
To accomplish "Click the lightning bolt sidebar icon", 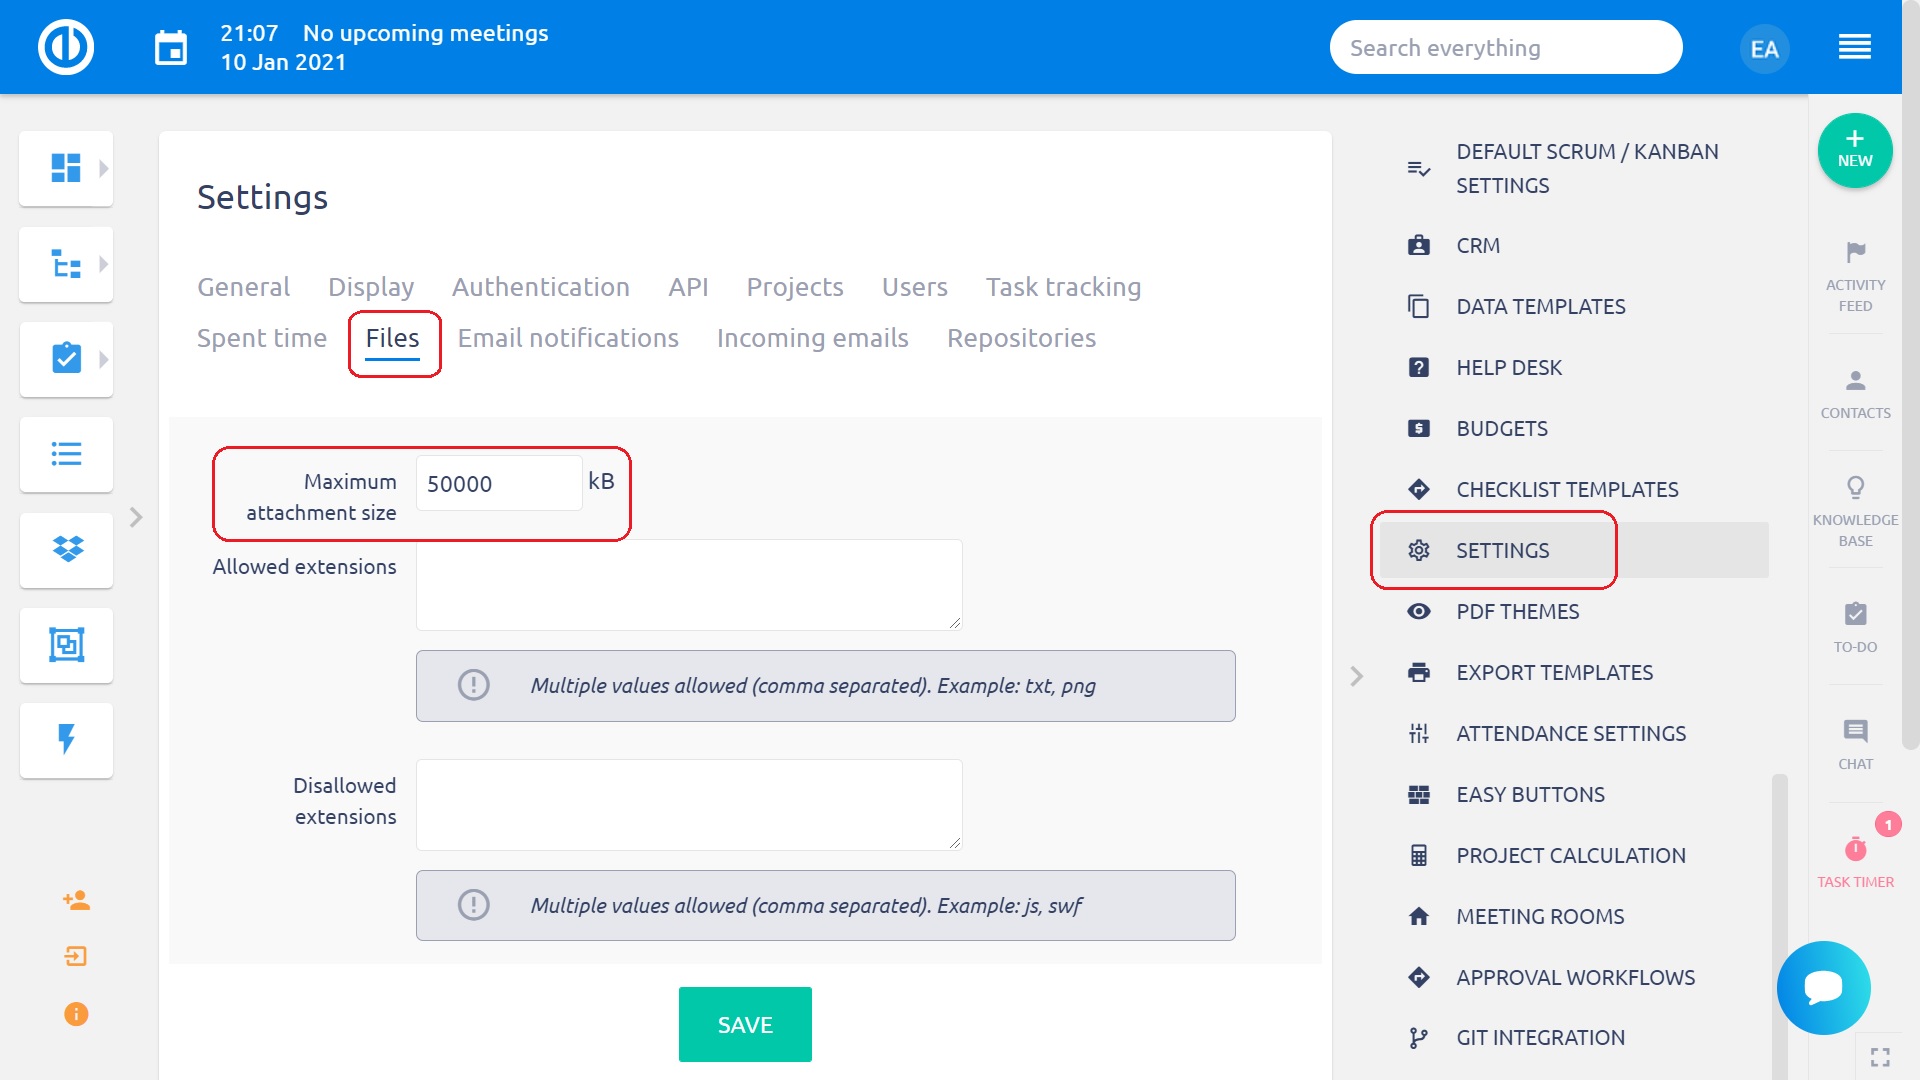I will coord(66,740).
